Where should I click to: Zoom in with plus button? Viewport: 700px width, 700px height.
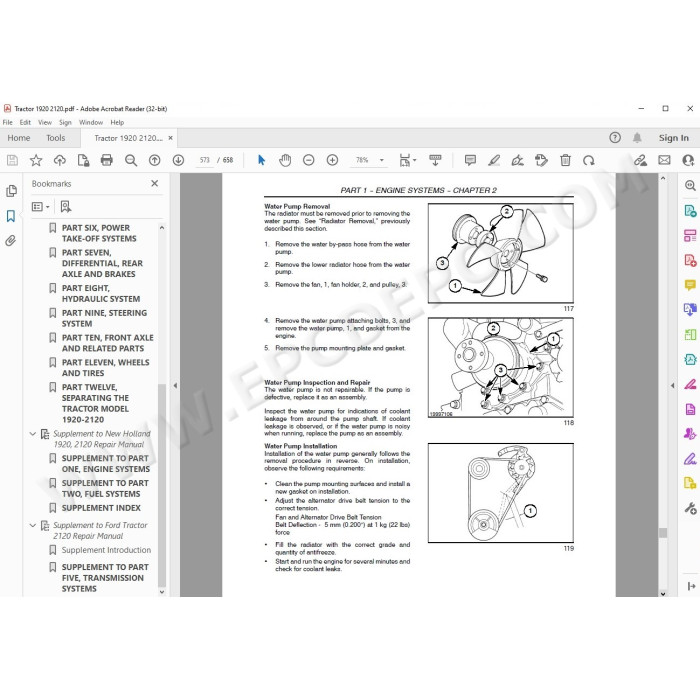pyautogui.click(x=332, y=160)
